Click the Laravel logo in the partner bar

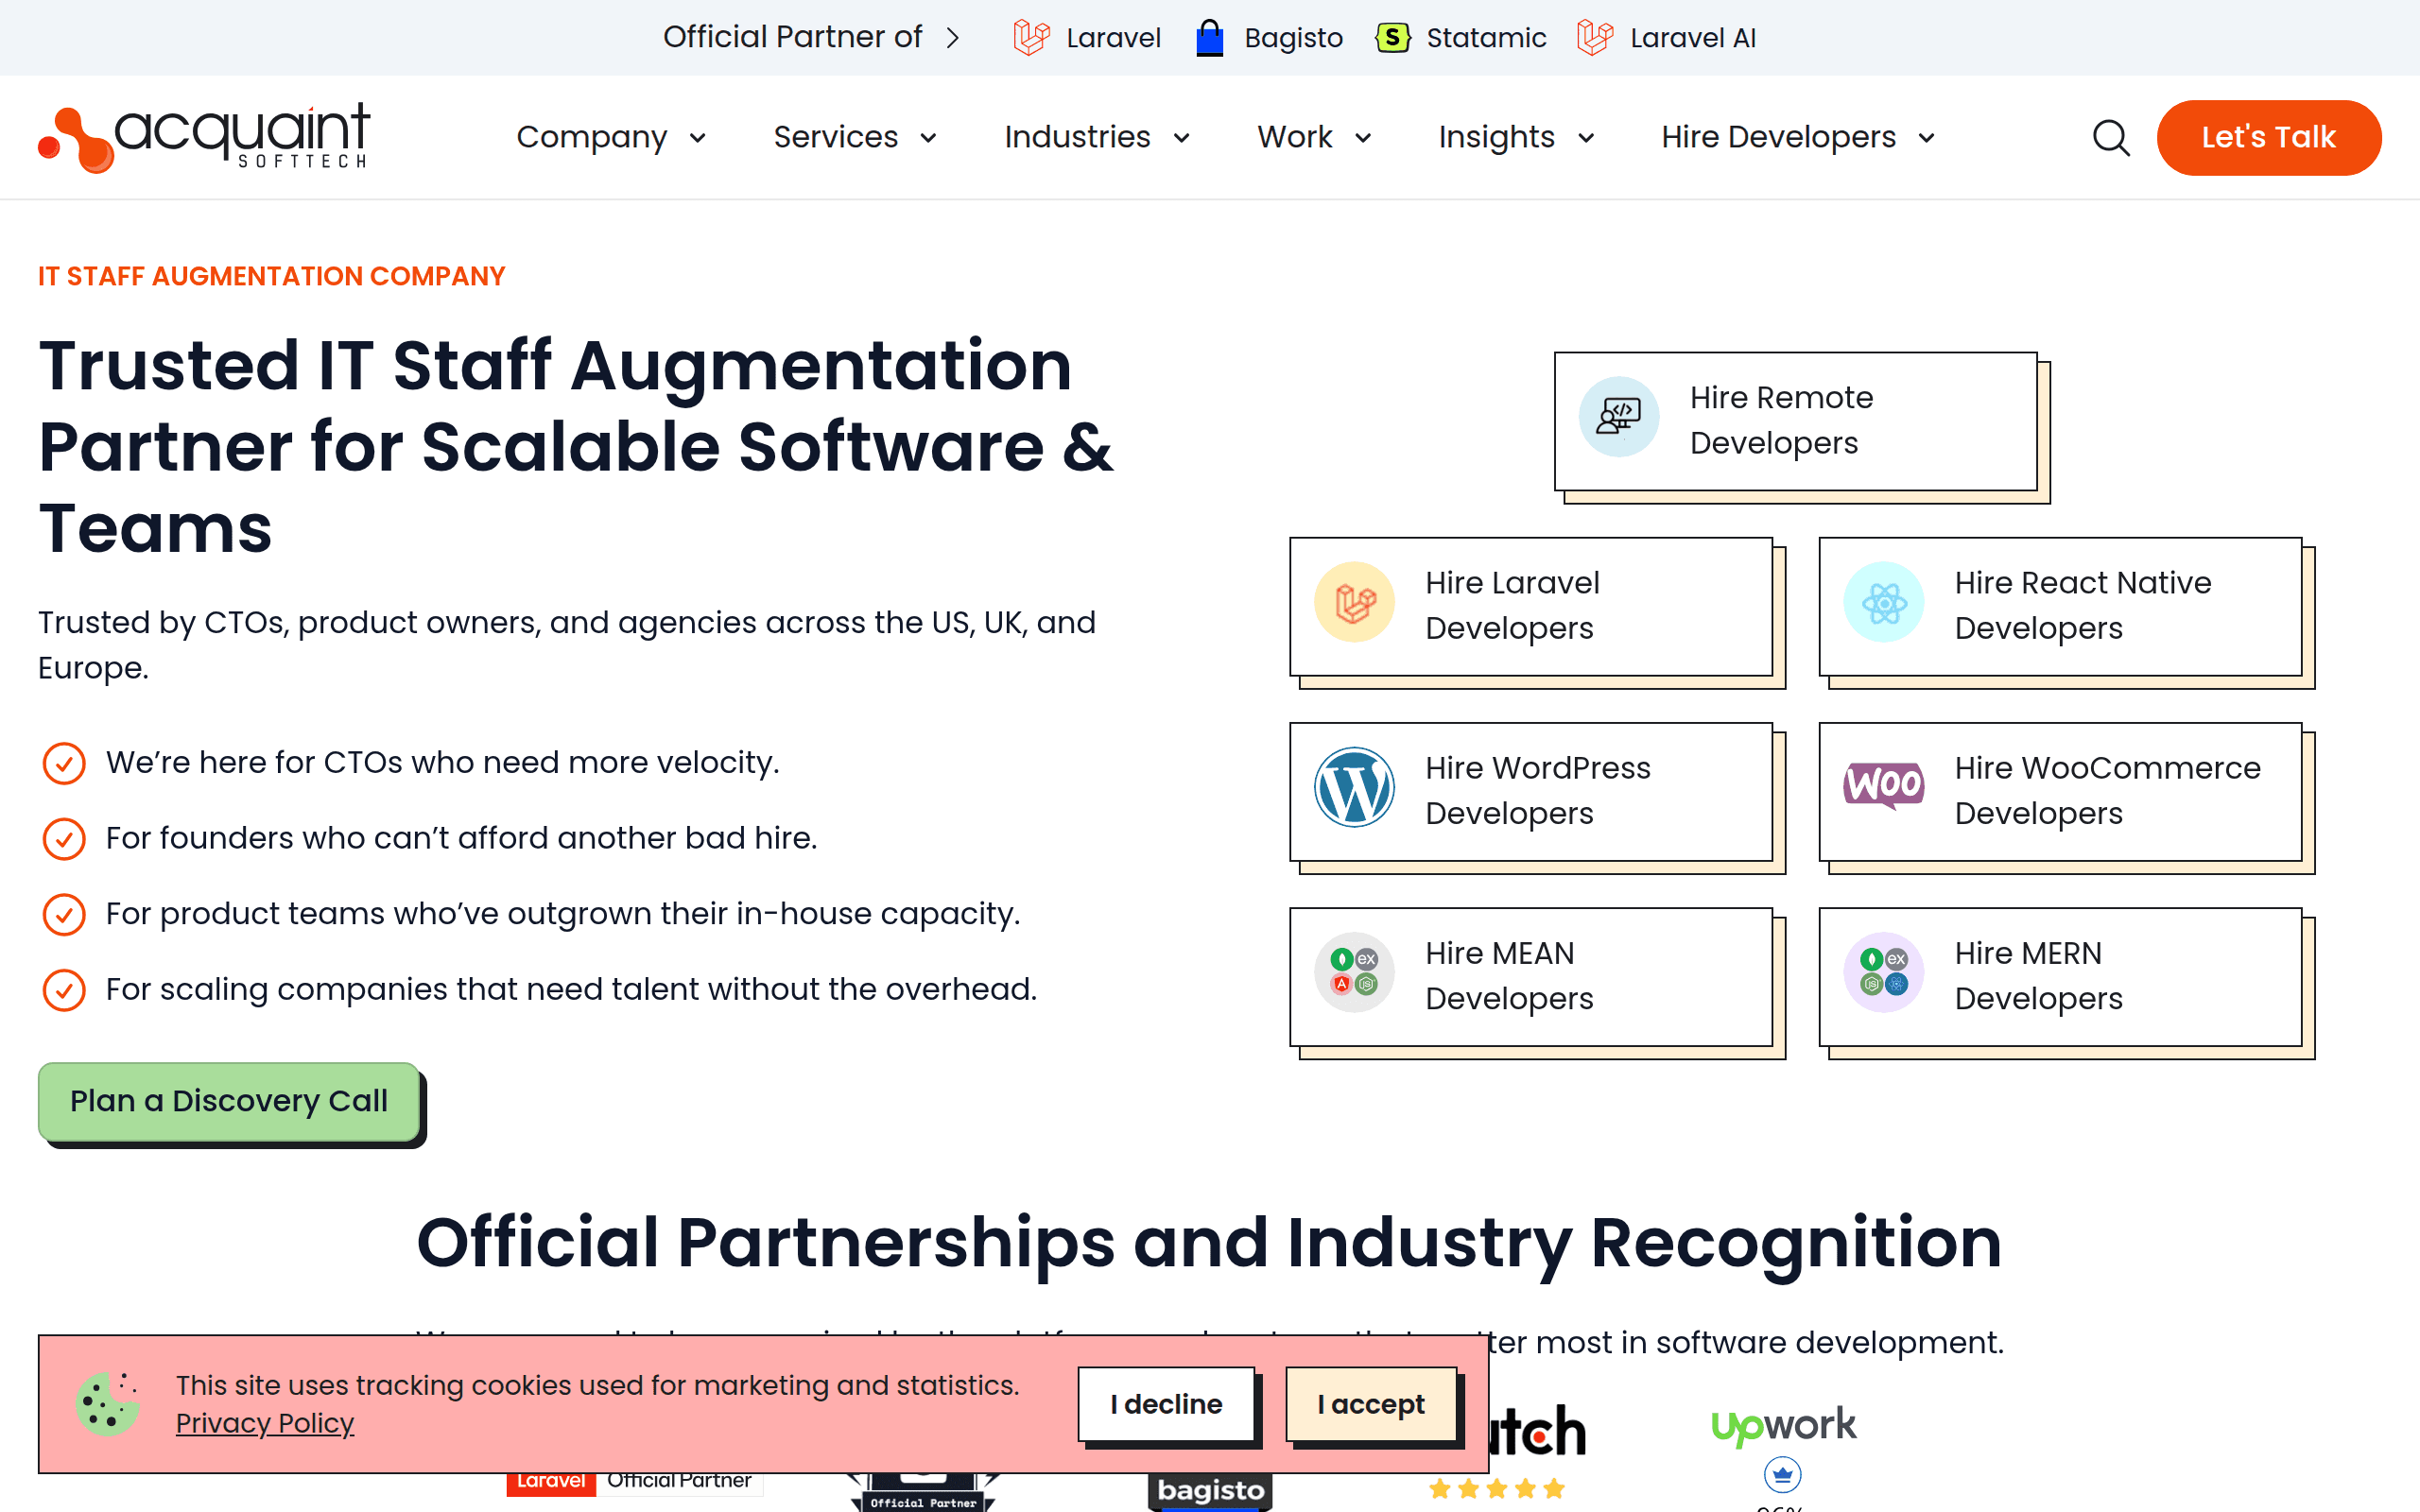(1032, 37)
